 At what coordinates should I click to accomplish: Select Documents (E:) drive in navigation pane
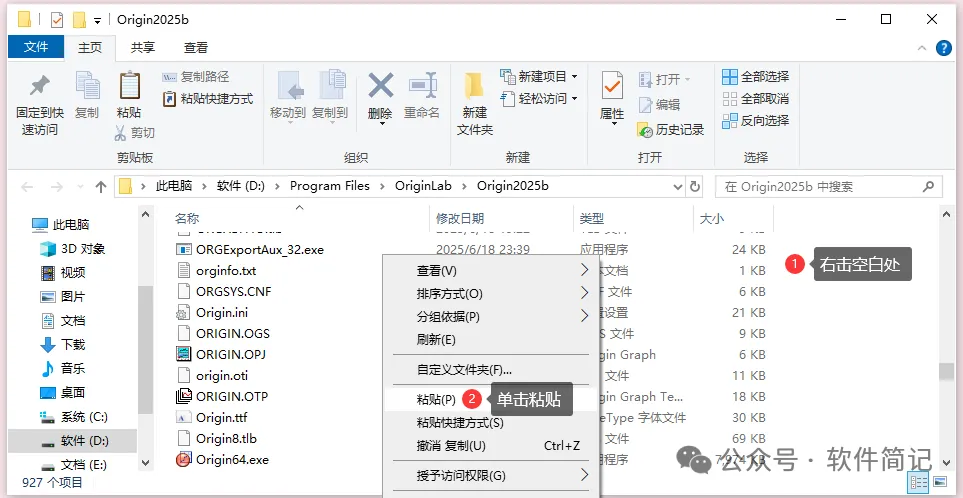[x=74, y=464]
